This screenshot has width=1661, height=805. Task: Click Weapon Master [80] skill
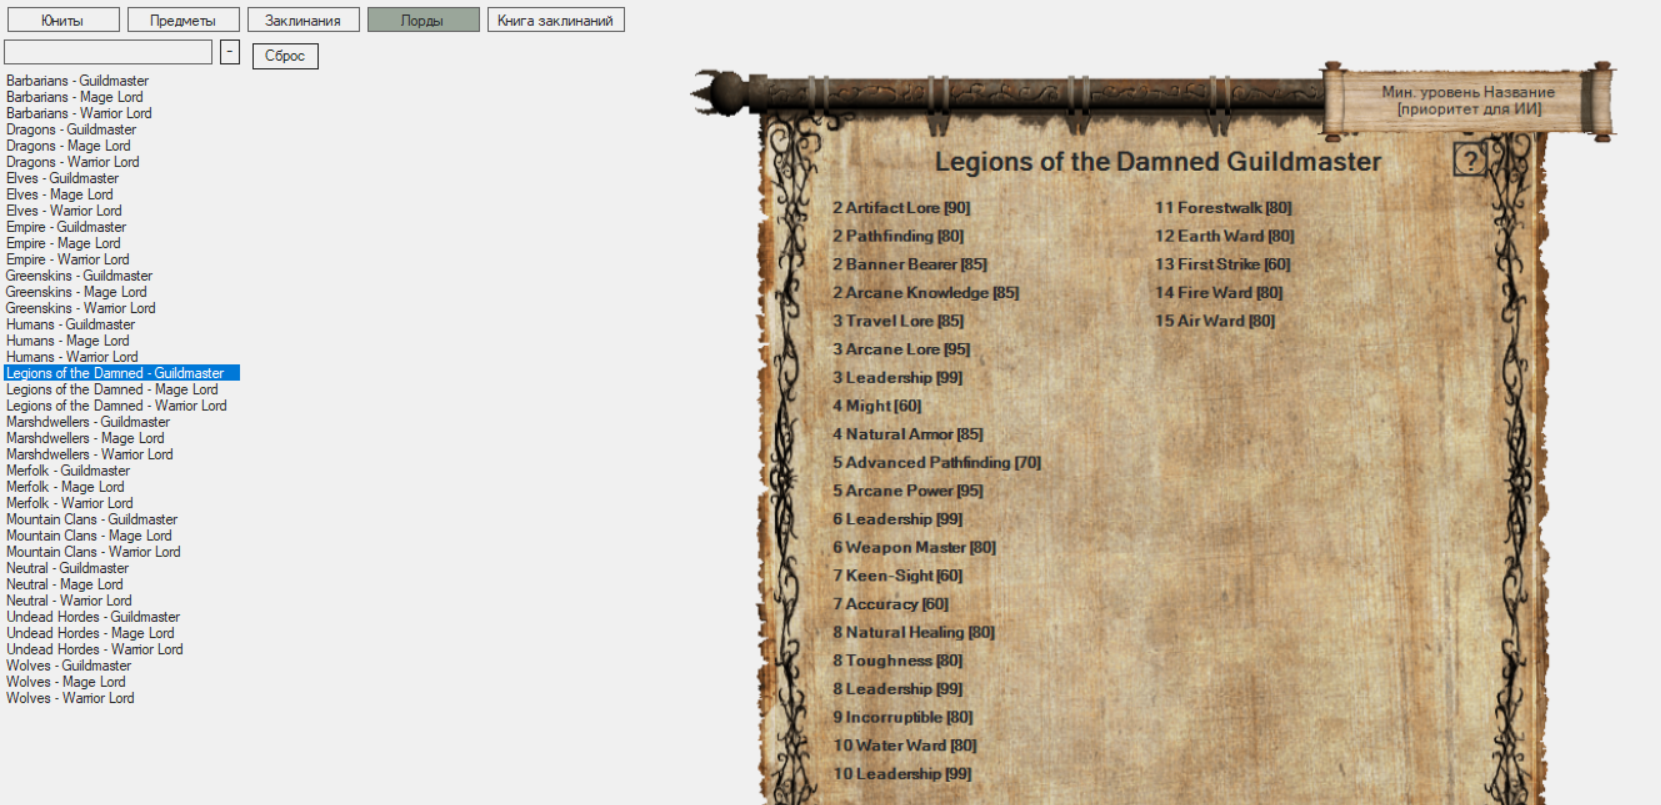pyautogui.click(x=914, y=548)
